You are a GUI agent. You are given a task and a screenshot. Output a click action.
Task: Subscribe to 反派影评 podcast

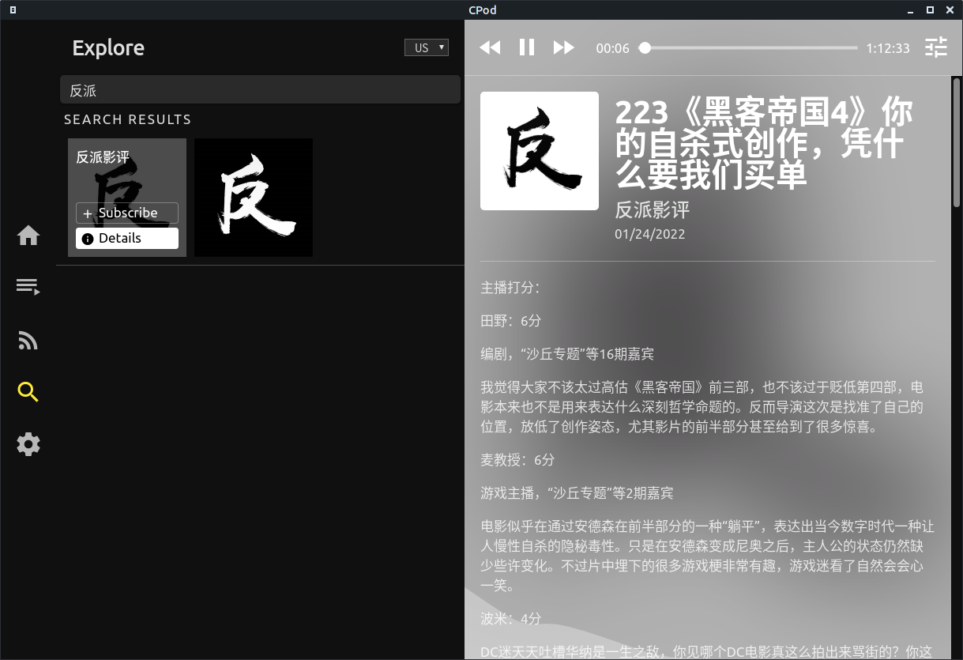127,213
